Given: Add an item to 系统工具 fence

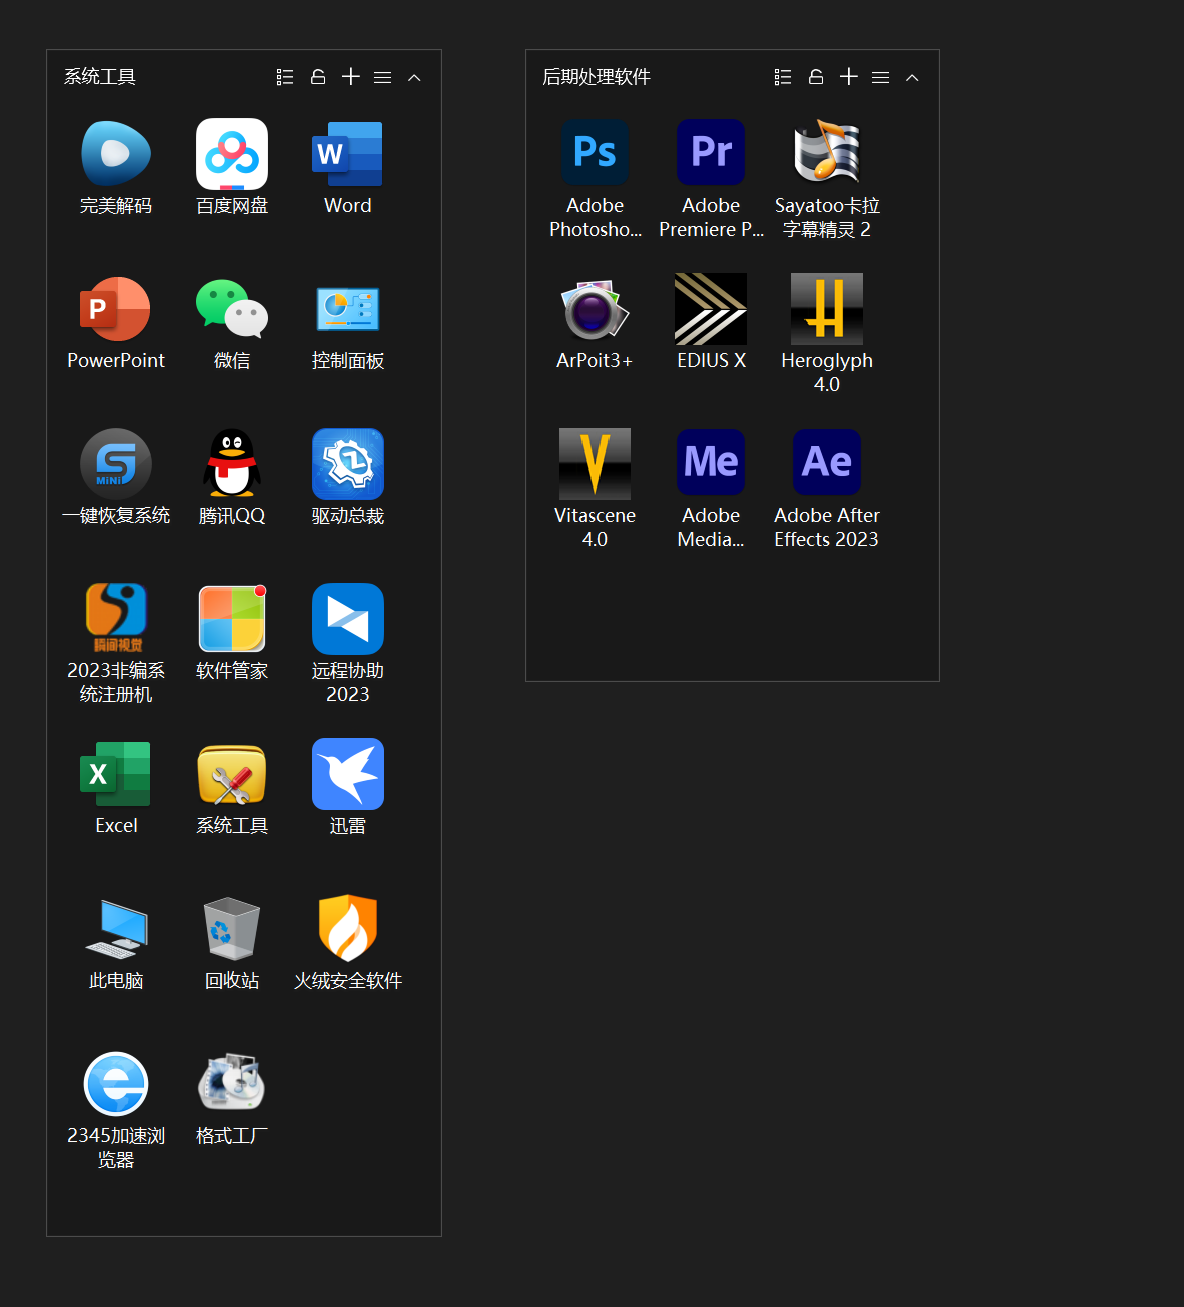Looking at the screenshot, I should [x=351, y=77].
